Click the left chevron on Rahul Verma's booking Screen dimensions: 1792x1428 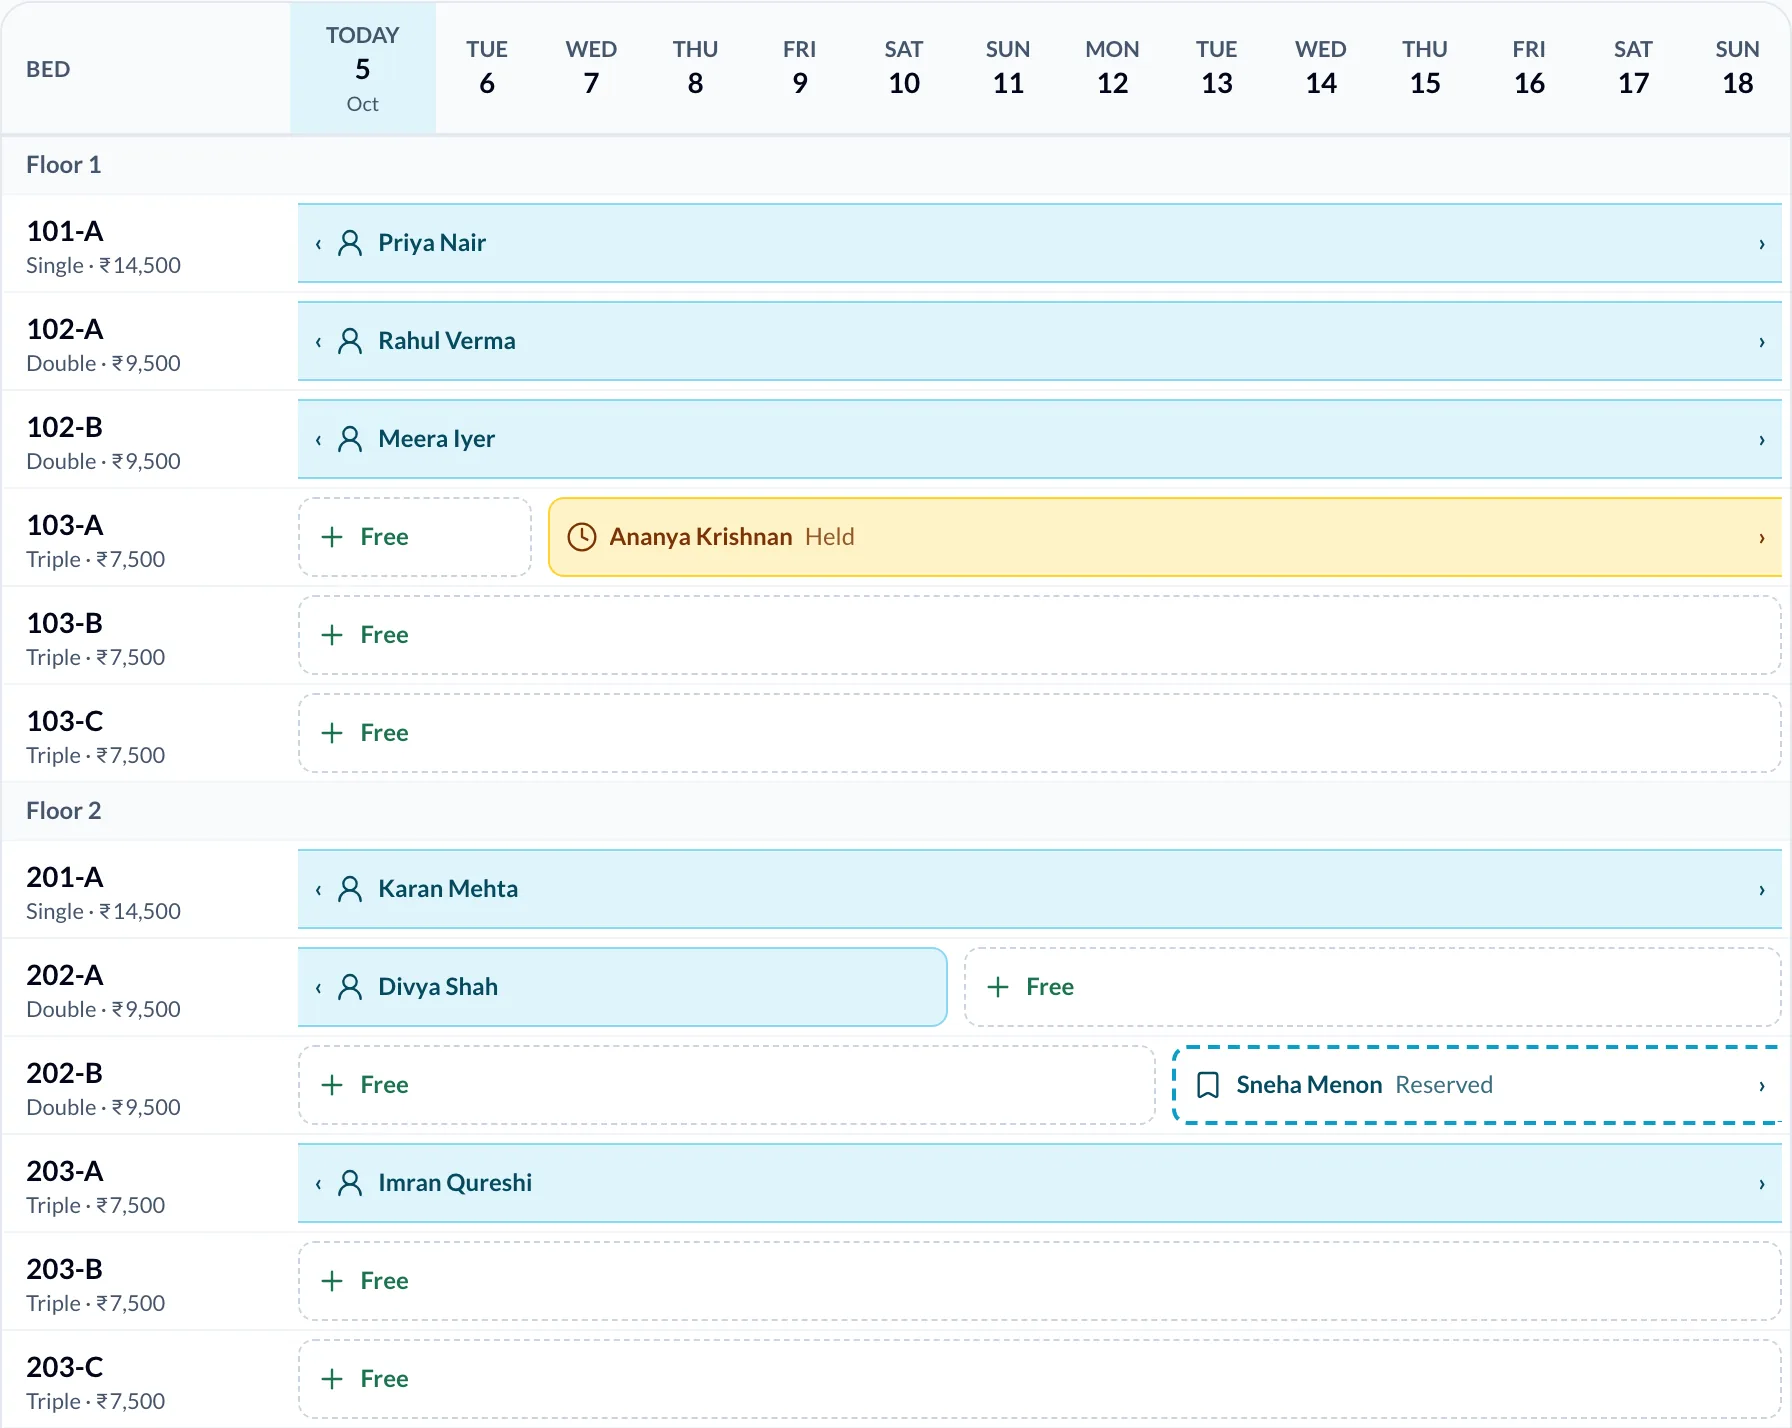tap(318, 342)
